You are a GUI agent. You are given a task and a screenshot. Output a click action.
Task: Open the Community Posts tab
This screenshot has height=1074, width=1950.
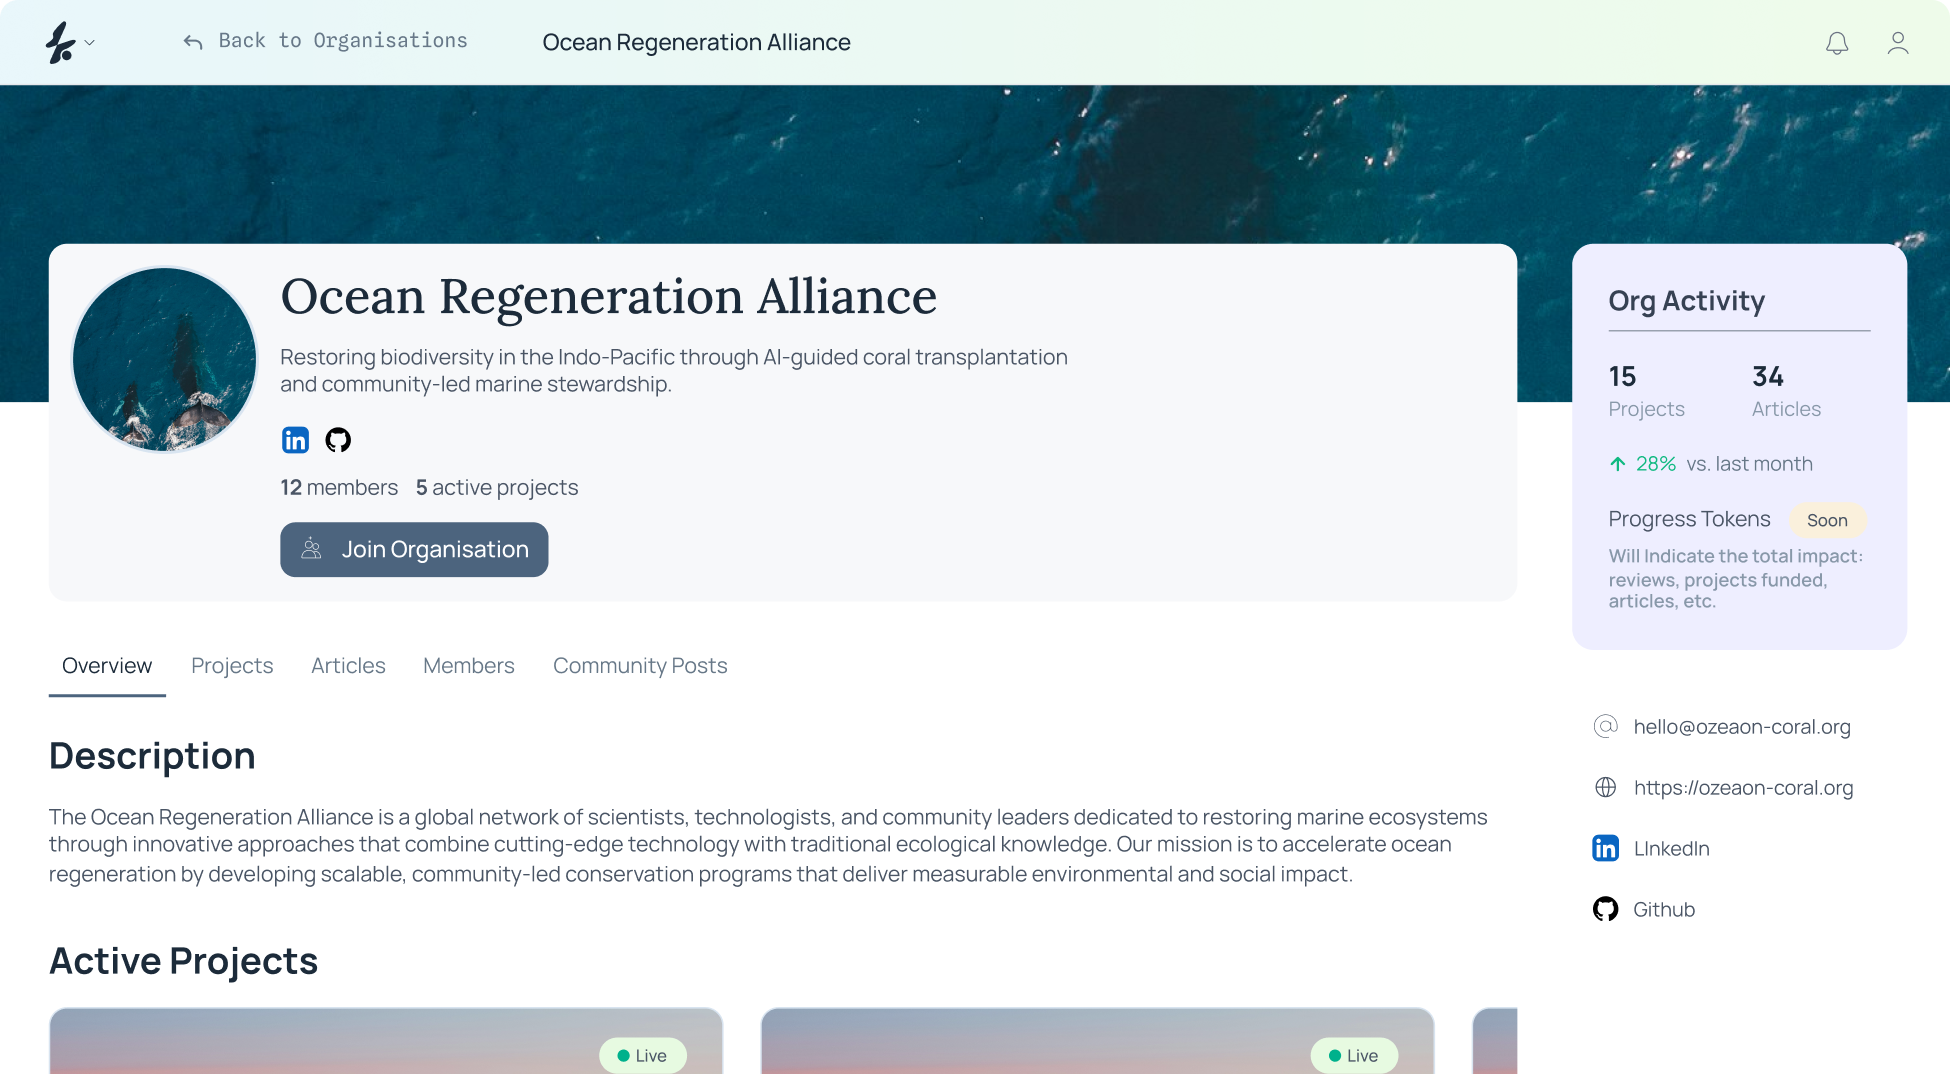pos(640,666)
